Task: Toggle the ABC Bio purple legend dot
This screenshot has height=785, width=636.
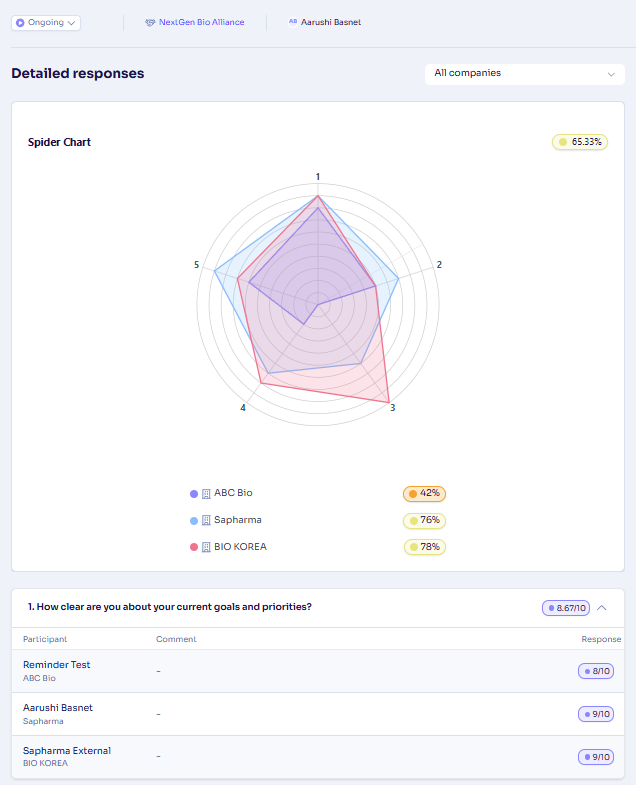Action: pyautogui.click(x=194, y=494)
